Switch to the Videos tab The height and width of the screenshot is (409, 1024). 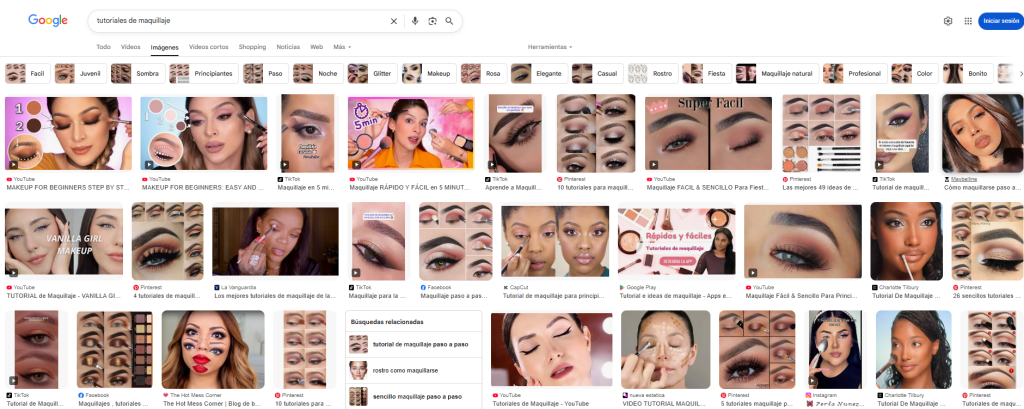pos(130,47)
